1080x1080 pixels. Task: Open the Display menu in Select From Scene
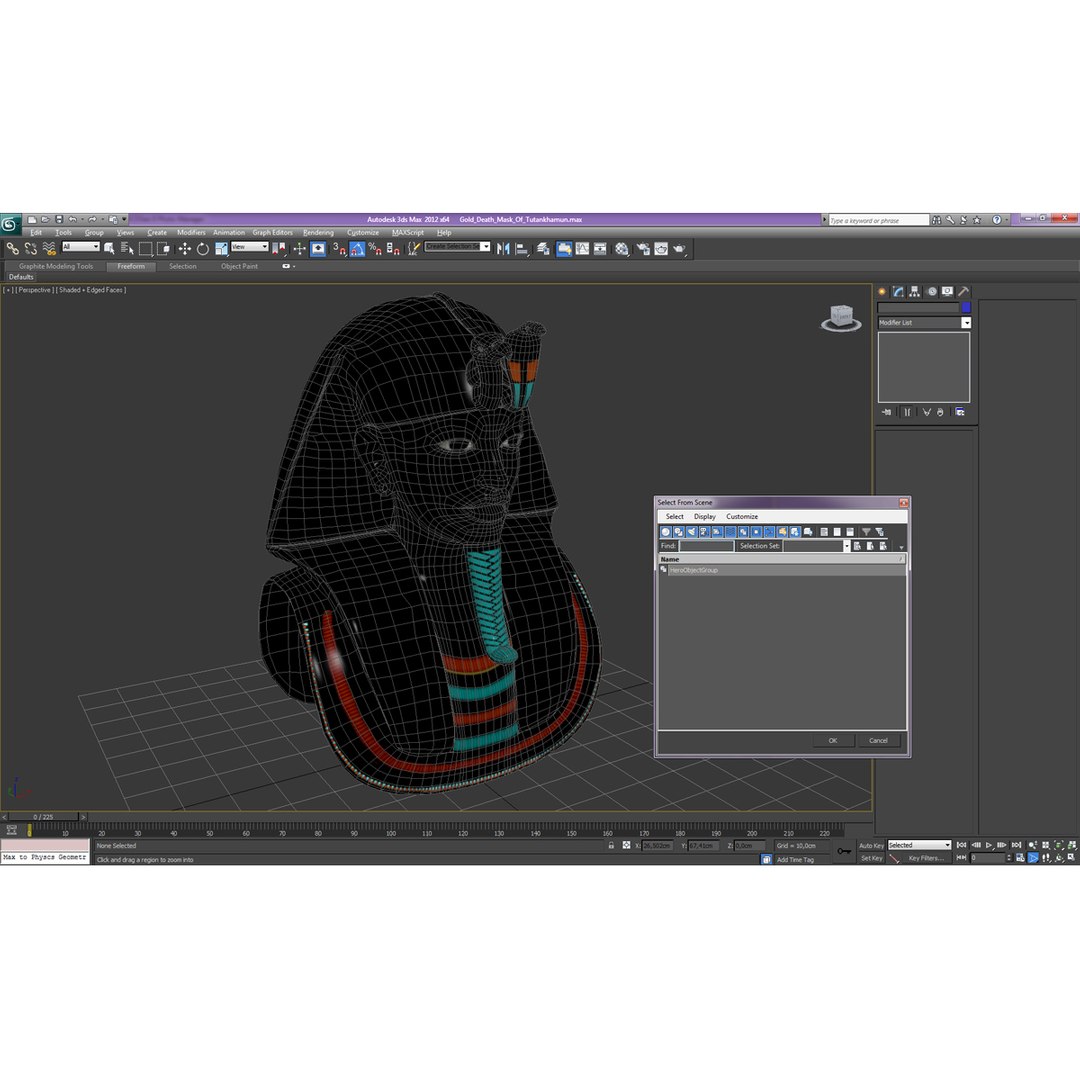[x=705, y=517]
